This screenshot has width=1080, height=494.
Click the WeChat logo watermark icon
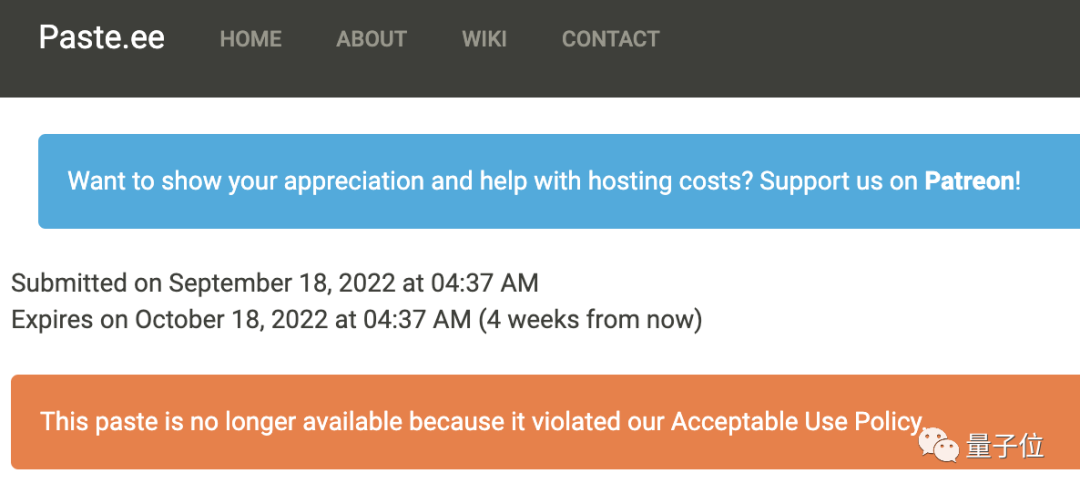937,446
